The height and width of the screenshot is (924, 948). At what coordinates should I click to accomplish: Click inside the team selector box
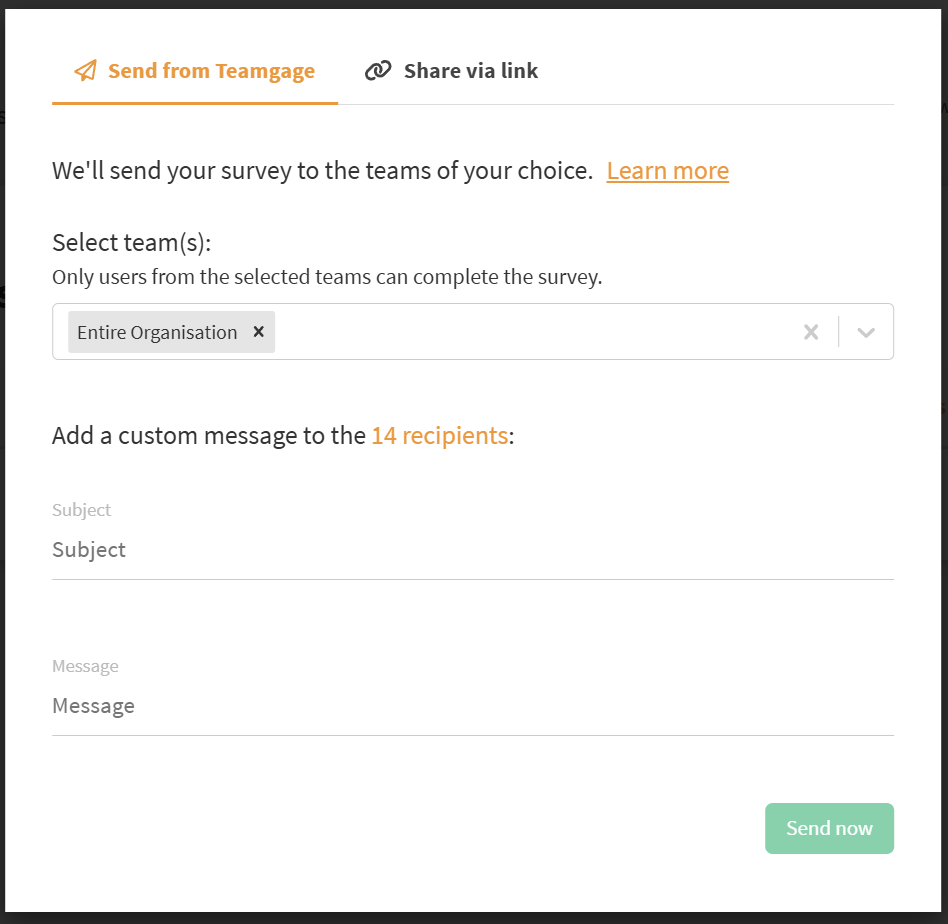[x=530, y=332]
